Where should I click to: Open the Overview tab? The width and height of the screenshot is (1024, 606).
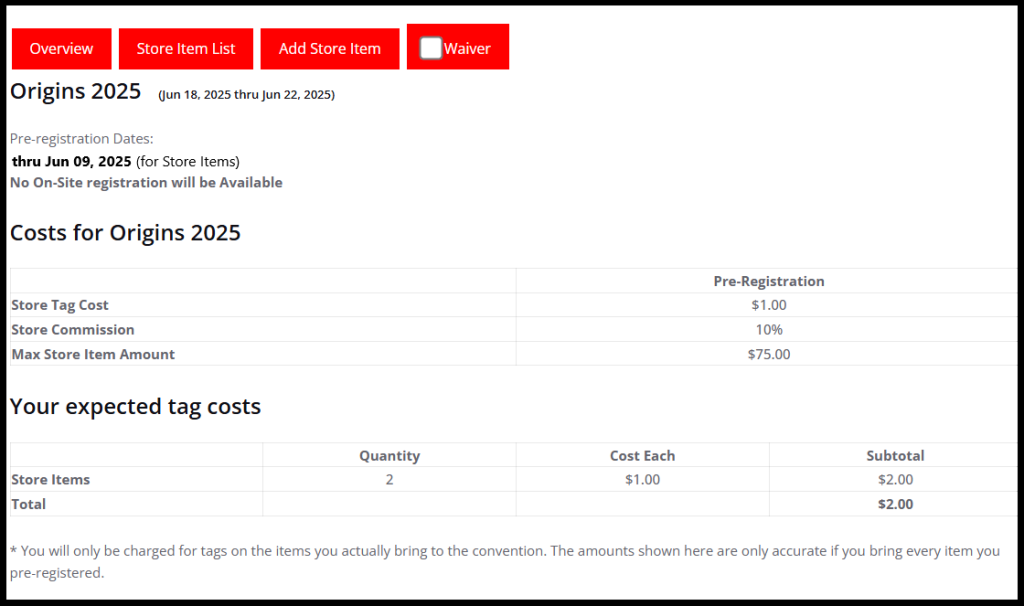tap(61, 48)
